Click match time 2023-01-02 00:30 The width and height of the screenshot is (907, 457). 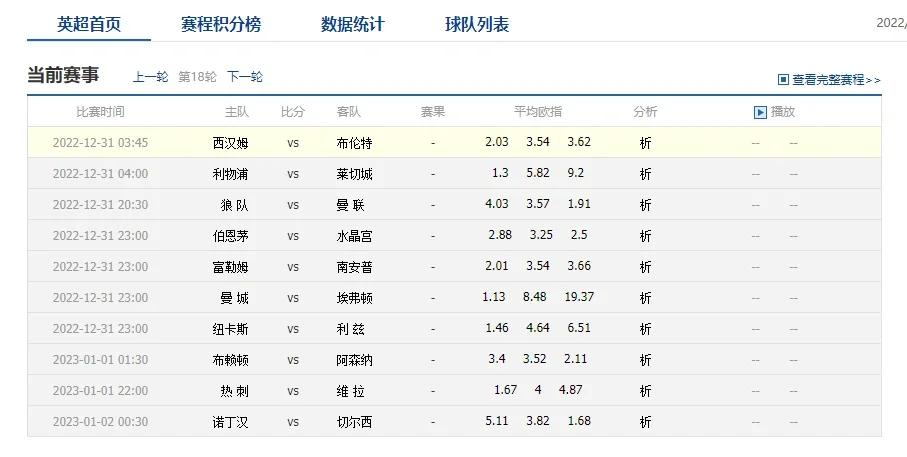pos(100,422)
